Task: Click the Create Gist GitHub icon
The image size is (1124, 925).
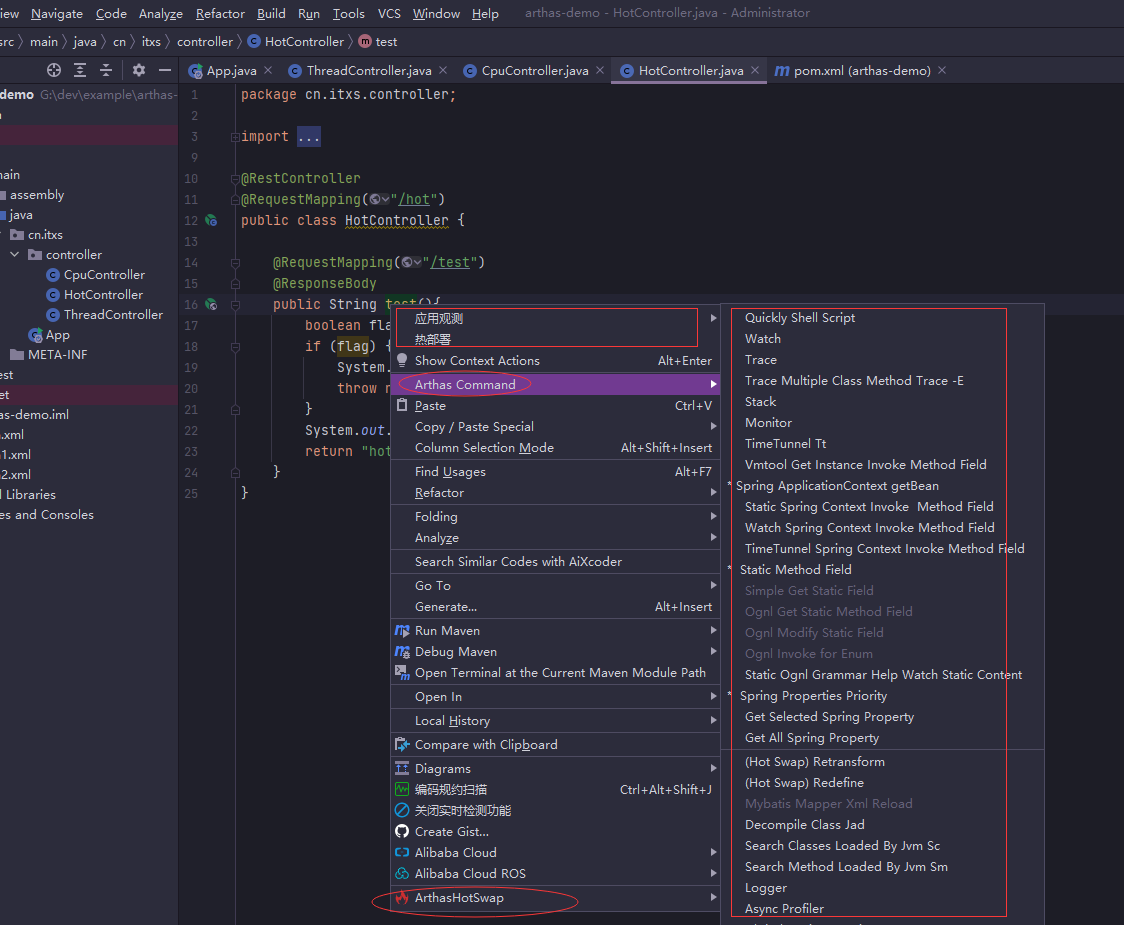Action: (402, 832)
